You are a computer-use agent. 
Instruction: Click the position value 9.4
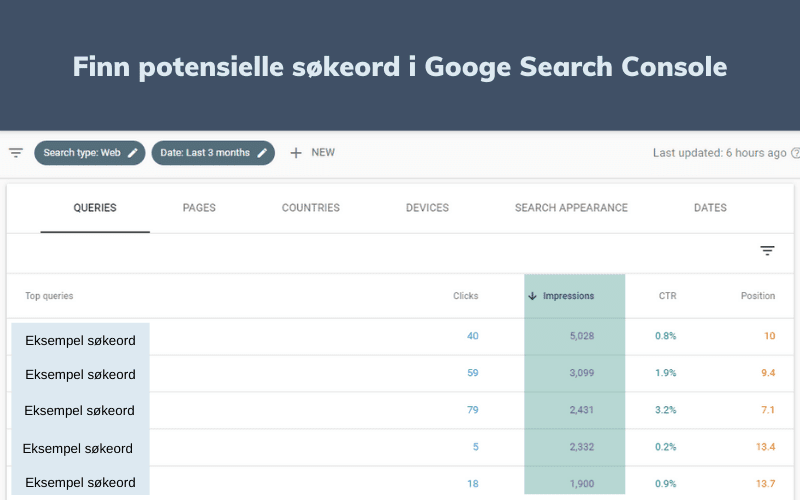(768, 373)
